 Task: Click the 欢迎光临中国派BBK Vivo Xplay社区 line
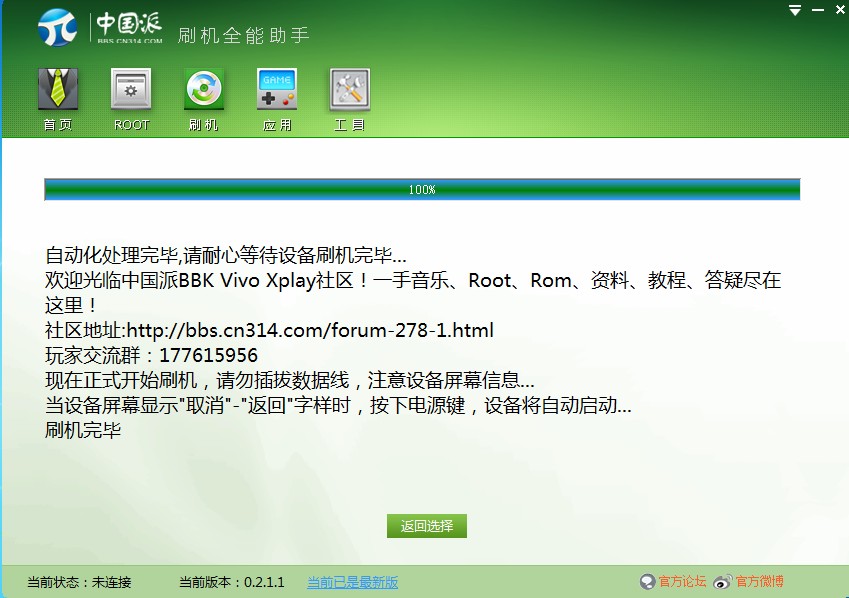tap(413, 292)
